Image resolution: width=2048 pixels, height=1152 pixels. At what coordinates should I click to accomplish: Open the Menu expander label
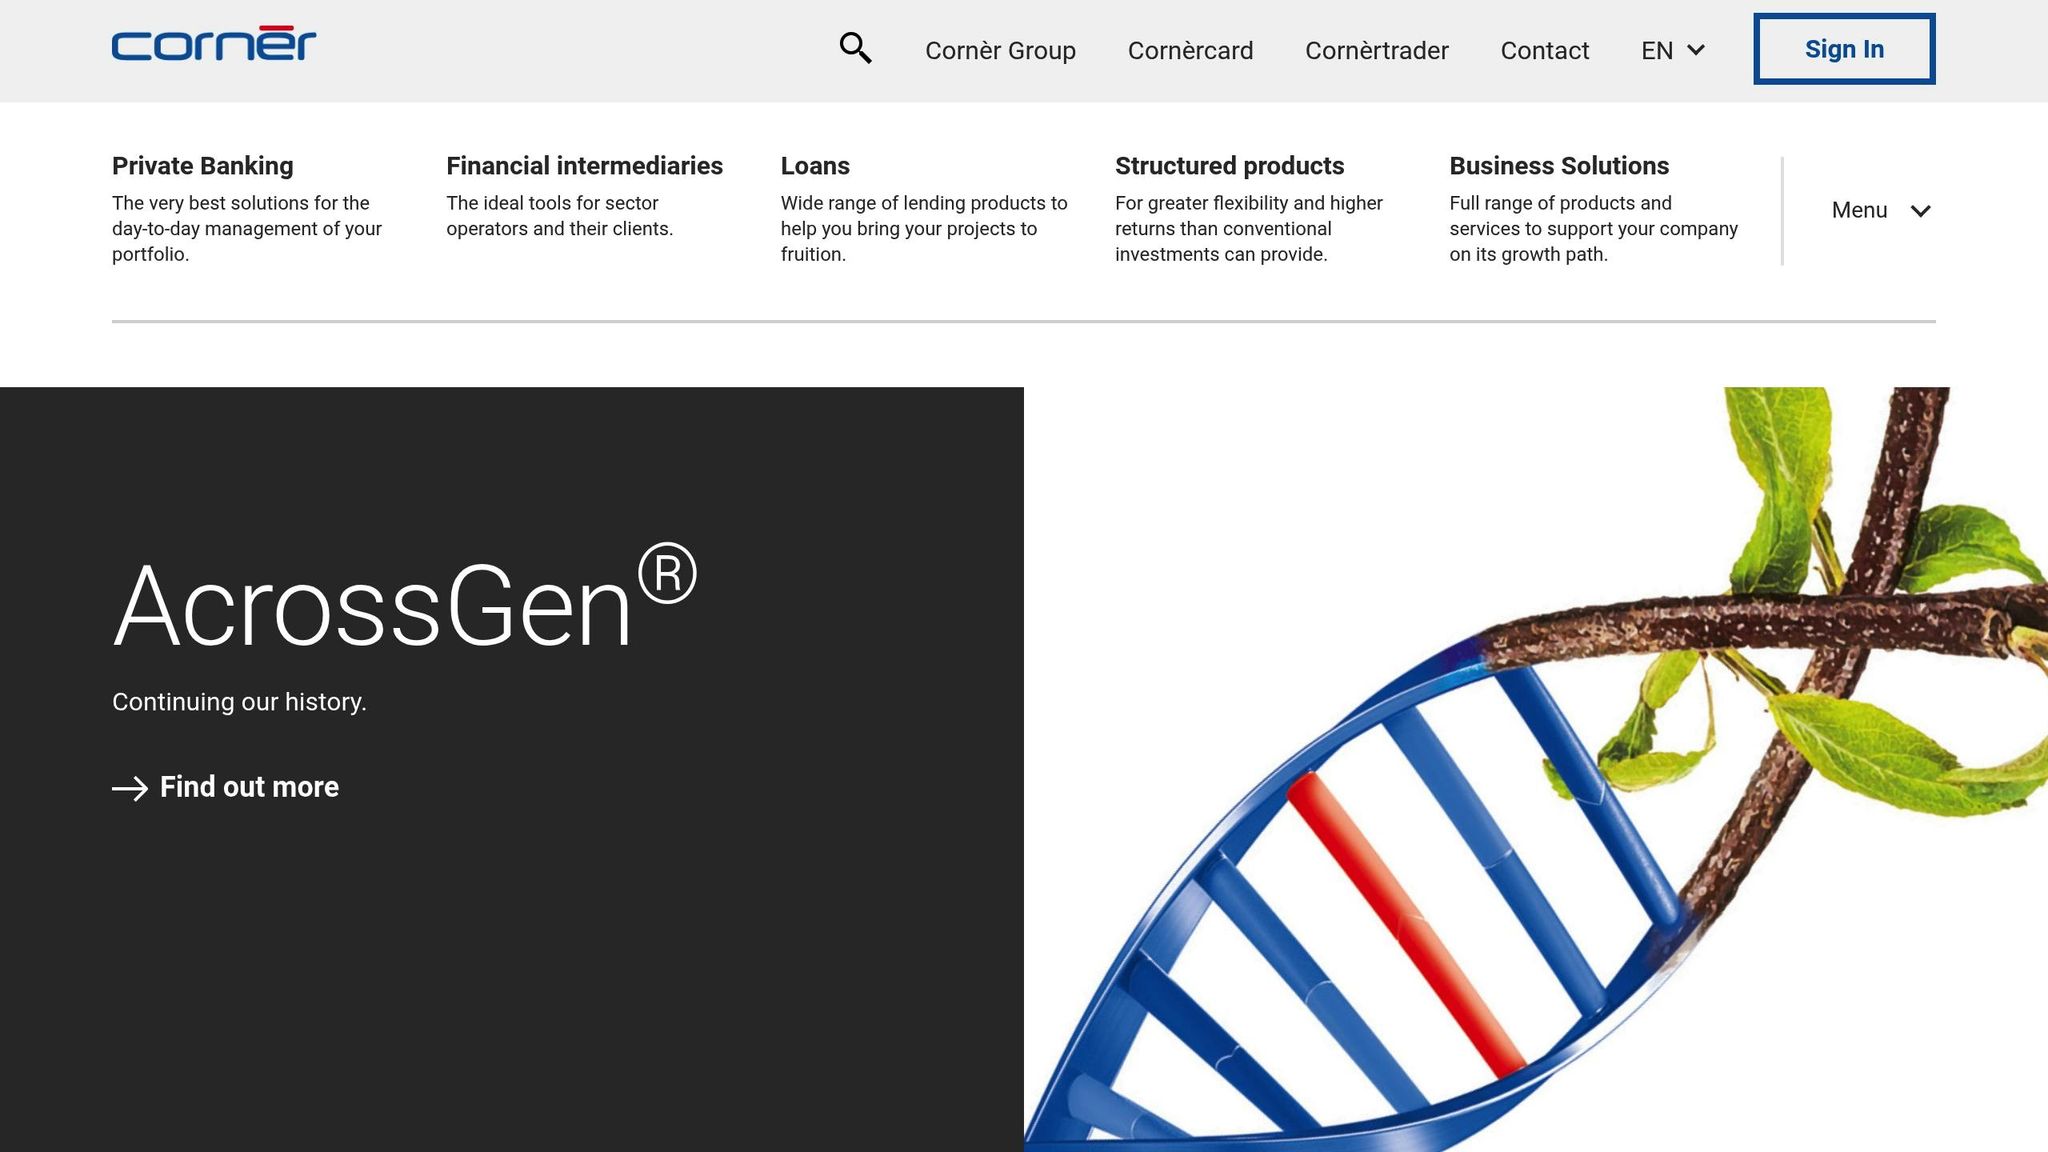[x=1859, y=210]
